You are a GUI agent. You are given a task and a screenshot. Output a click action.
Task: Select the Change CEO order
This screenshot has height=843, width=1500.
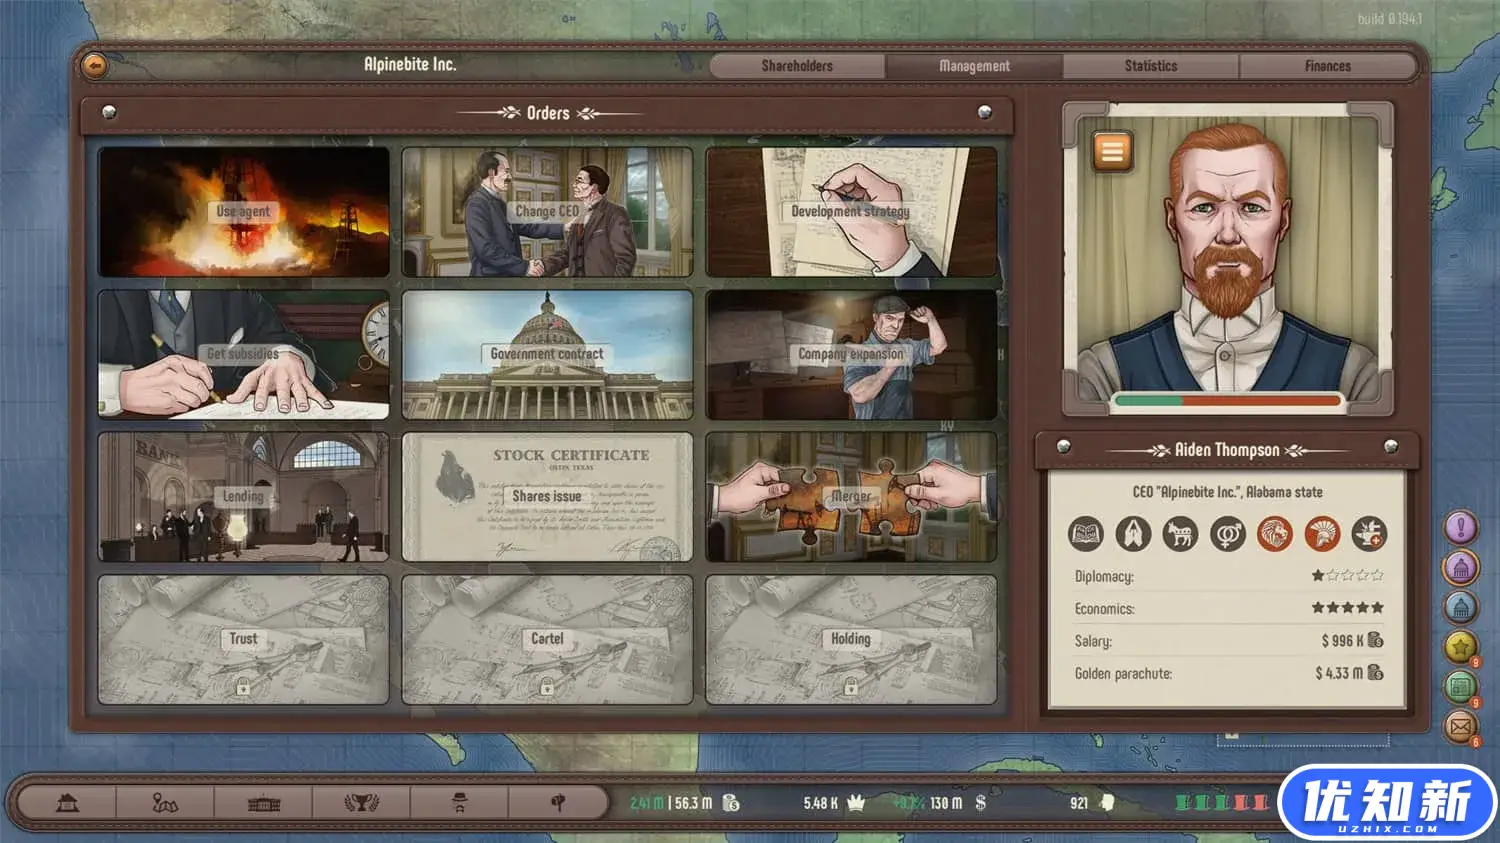tap(547, 212)
